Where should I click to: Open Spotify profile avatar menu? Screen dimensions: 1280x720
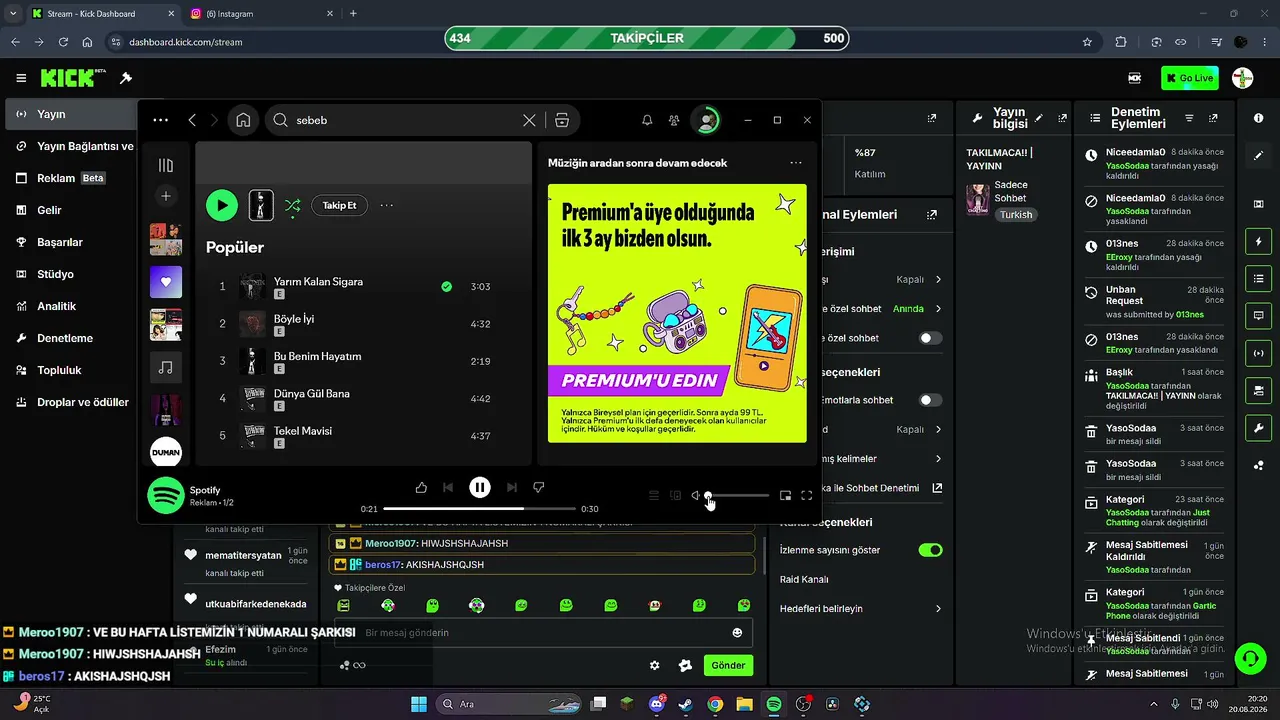pyautogui.click(x=706, y=120)
